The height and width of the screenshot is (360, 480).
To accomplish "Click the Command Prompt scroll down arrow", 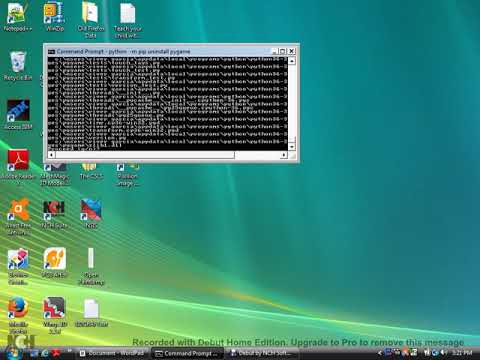I will coord(292,147).
